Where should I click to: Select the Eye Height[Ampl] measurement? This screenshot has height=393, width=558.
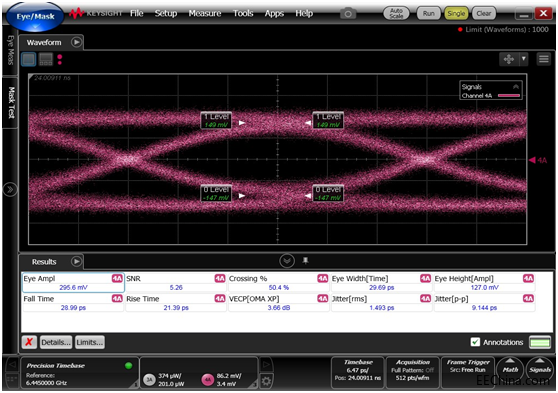point(484,283)
